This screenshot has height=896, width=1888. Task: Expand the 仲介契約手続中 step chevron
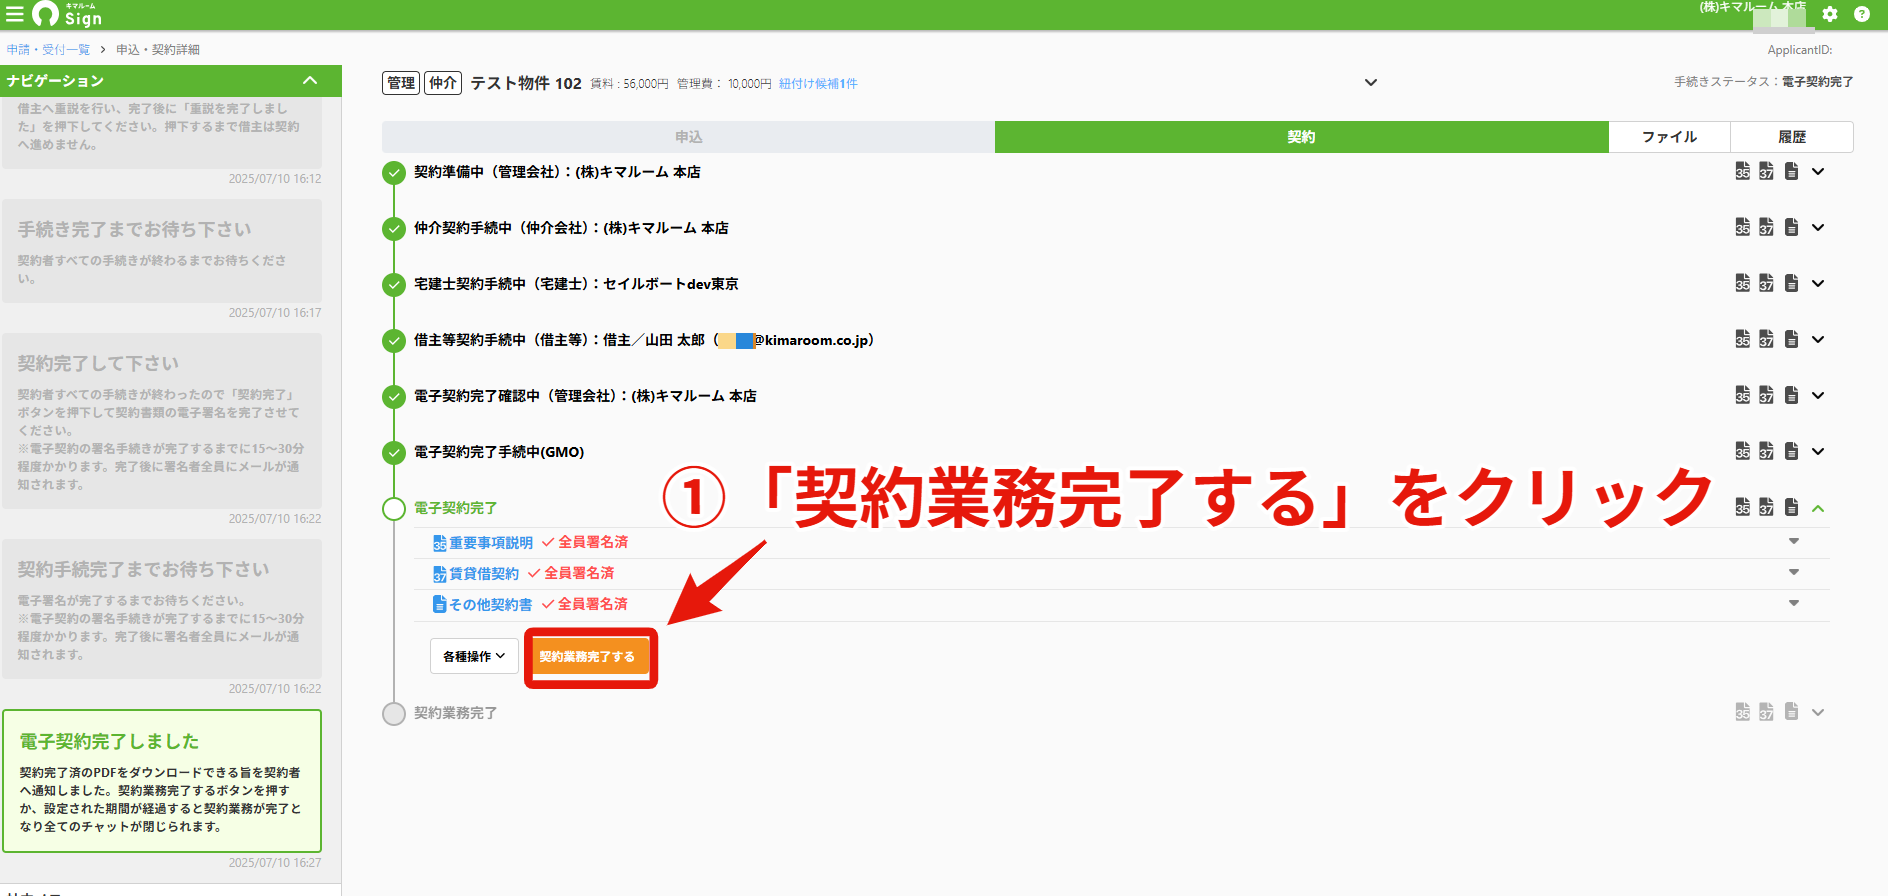(1818, 227)
